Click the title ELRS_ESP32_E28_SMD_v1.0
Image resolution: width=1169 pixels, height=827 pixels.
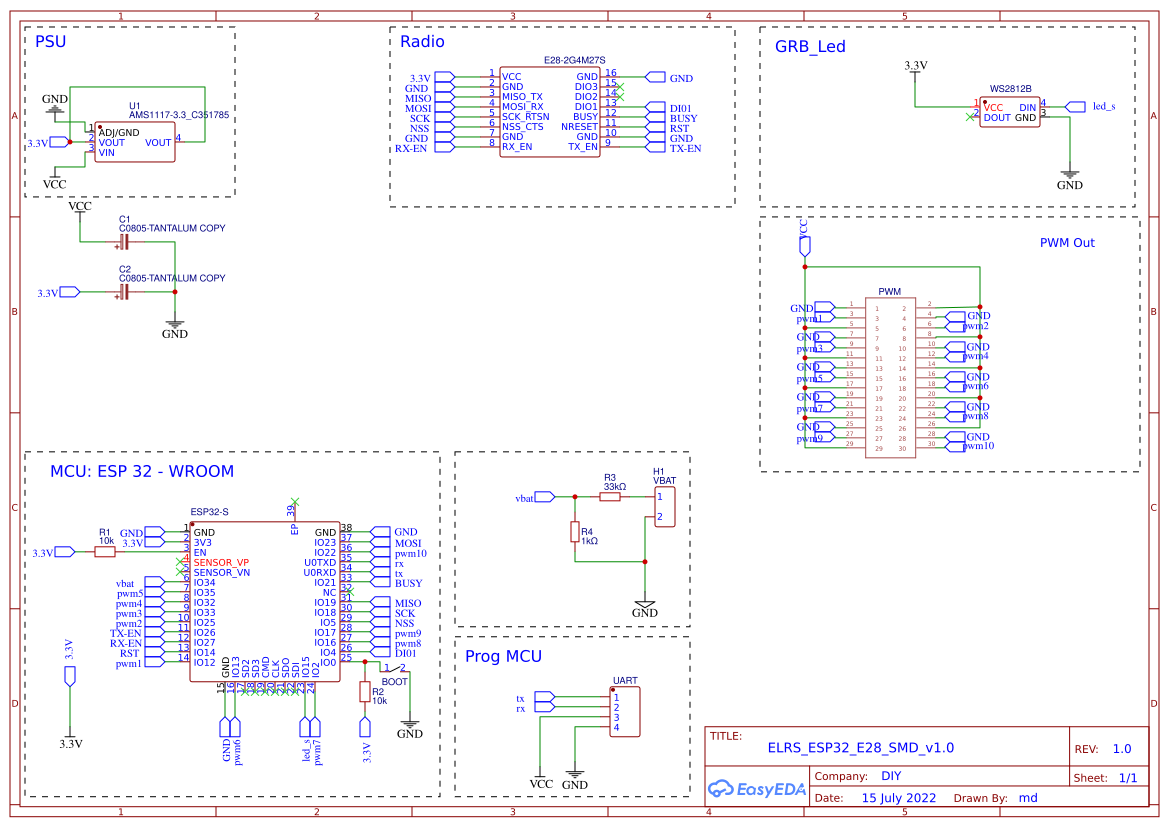pos(861,747)
